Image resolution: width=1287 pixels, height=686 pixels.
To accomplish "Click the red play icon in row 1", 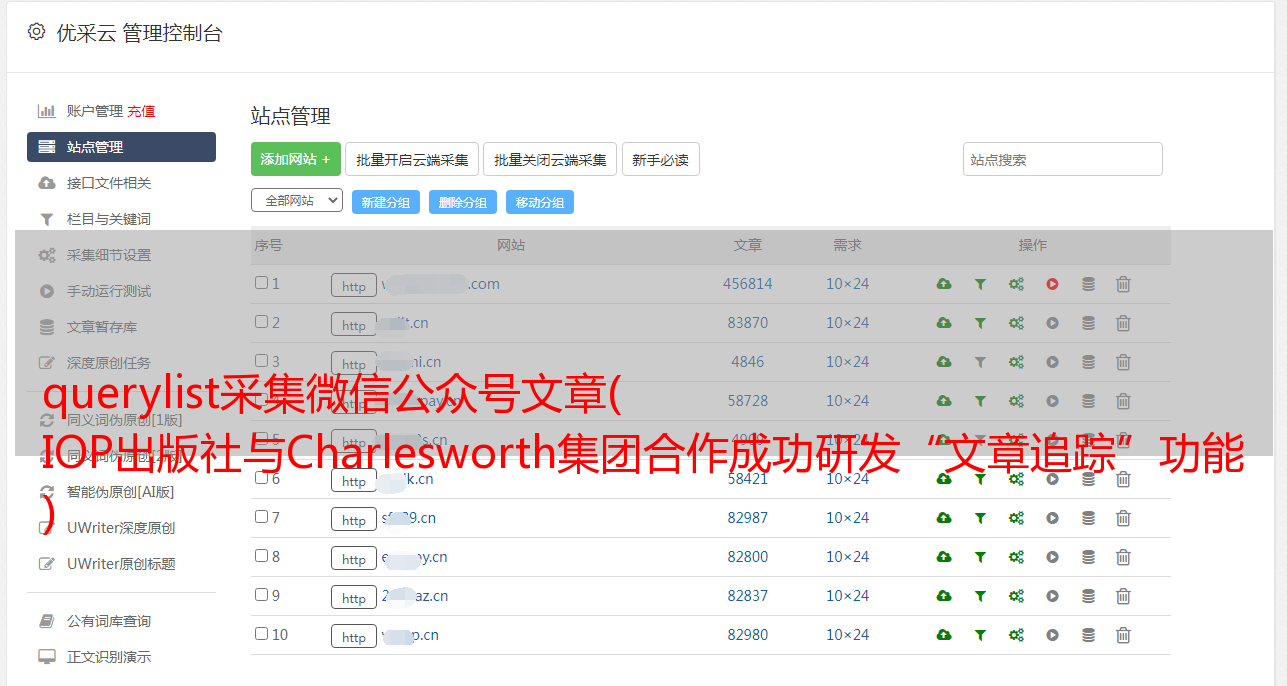I will click(x=1052, y=284).
